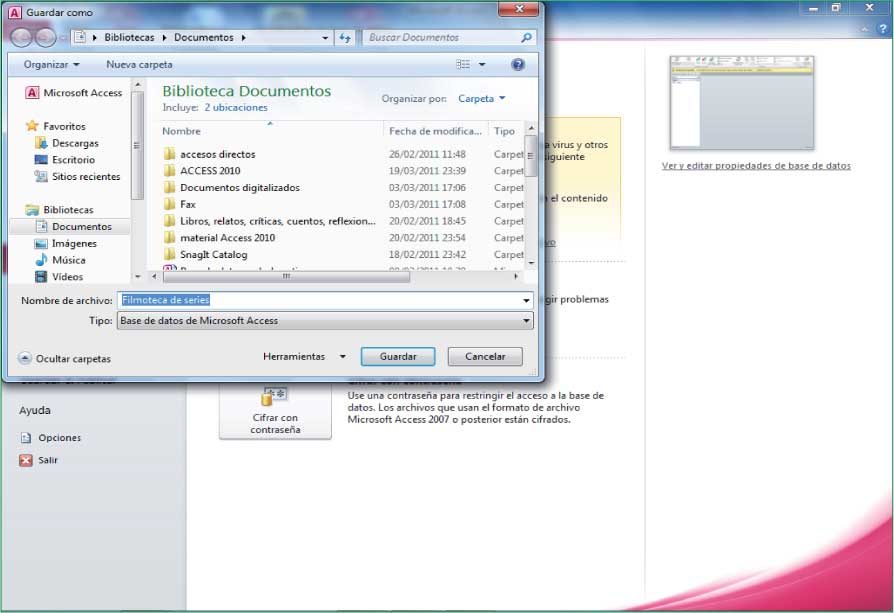Open Ver y editar propiedades de base de datos
Screen dimensions: 894x613
click(756, 165)
